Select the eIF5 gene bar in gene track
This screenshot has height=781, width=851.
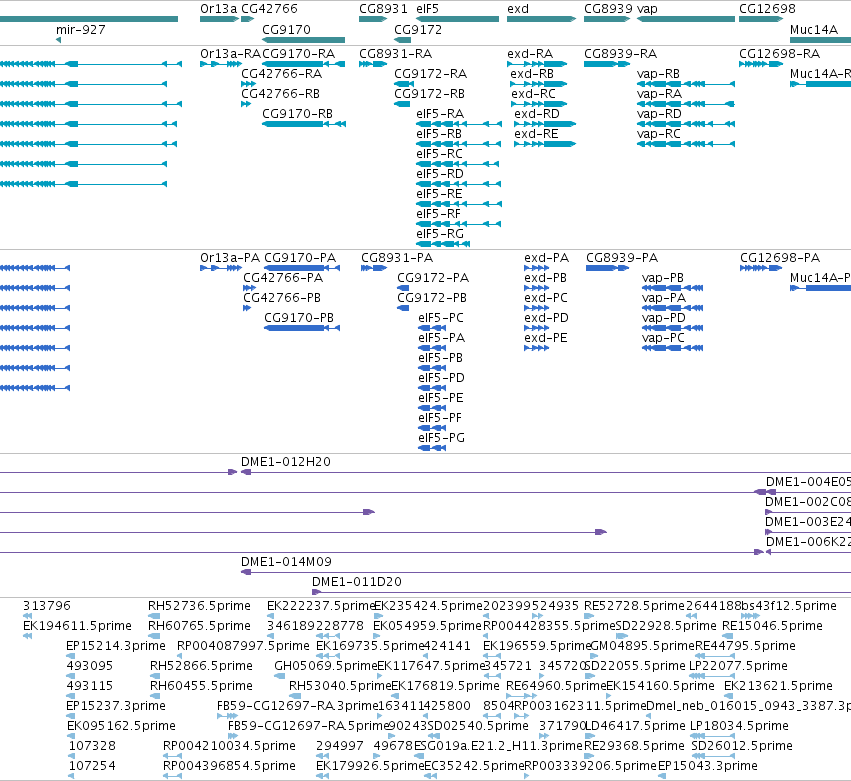(x=458, y=19)
